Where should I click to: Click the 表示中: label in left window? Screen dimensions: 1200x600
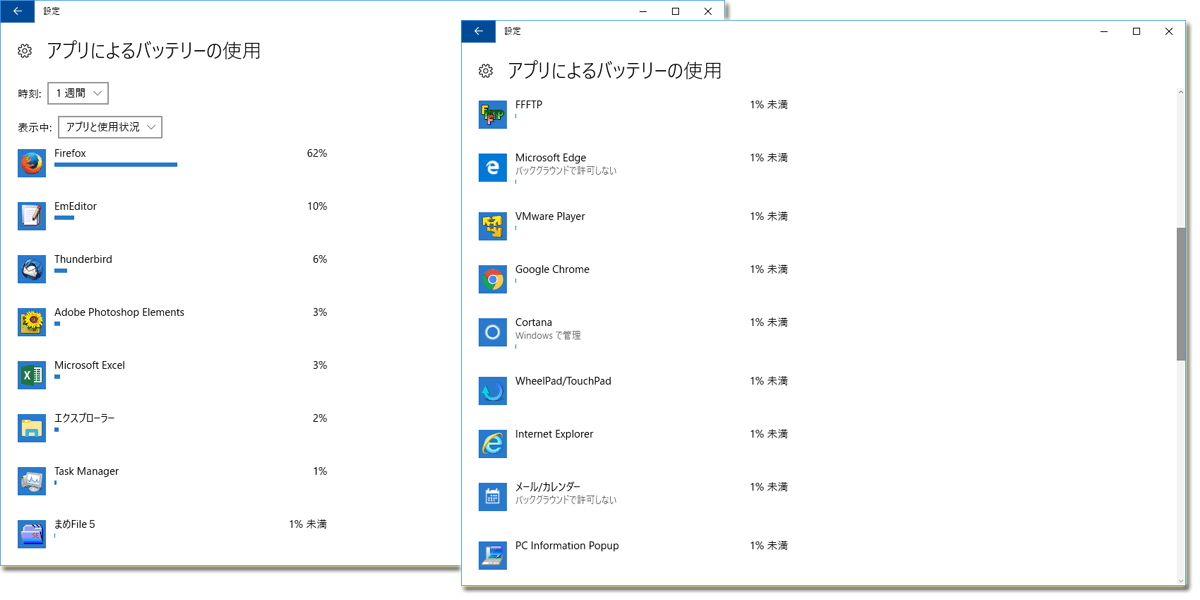click(x=35, y=128)
